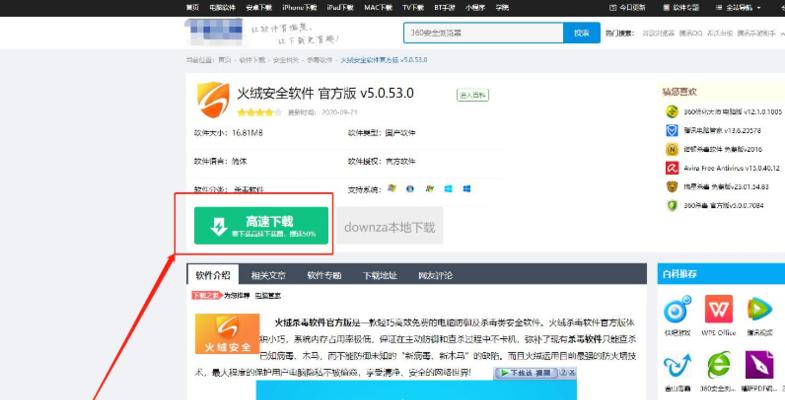Open the 360 browser green e icon
The width and height of the screenshot is (785, 400).
(x=718, y=365)
